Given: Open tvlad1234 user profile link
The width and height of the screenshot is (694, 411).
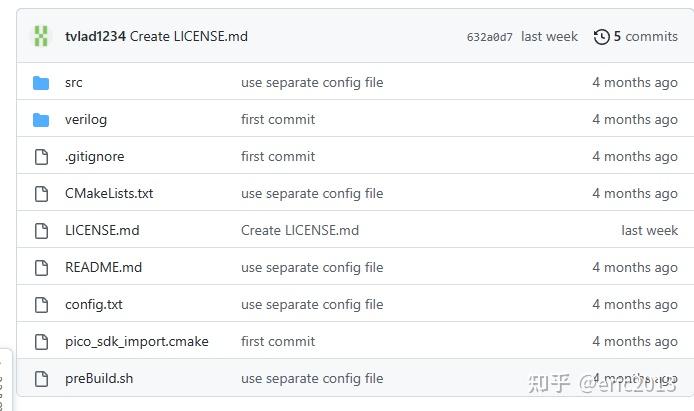Looking at the screenshot, I should (95, 37).
